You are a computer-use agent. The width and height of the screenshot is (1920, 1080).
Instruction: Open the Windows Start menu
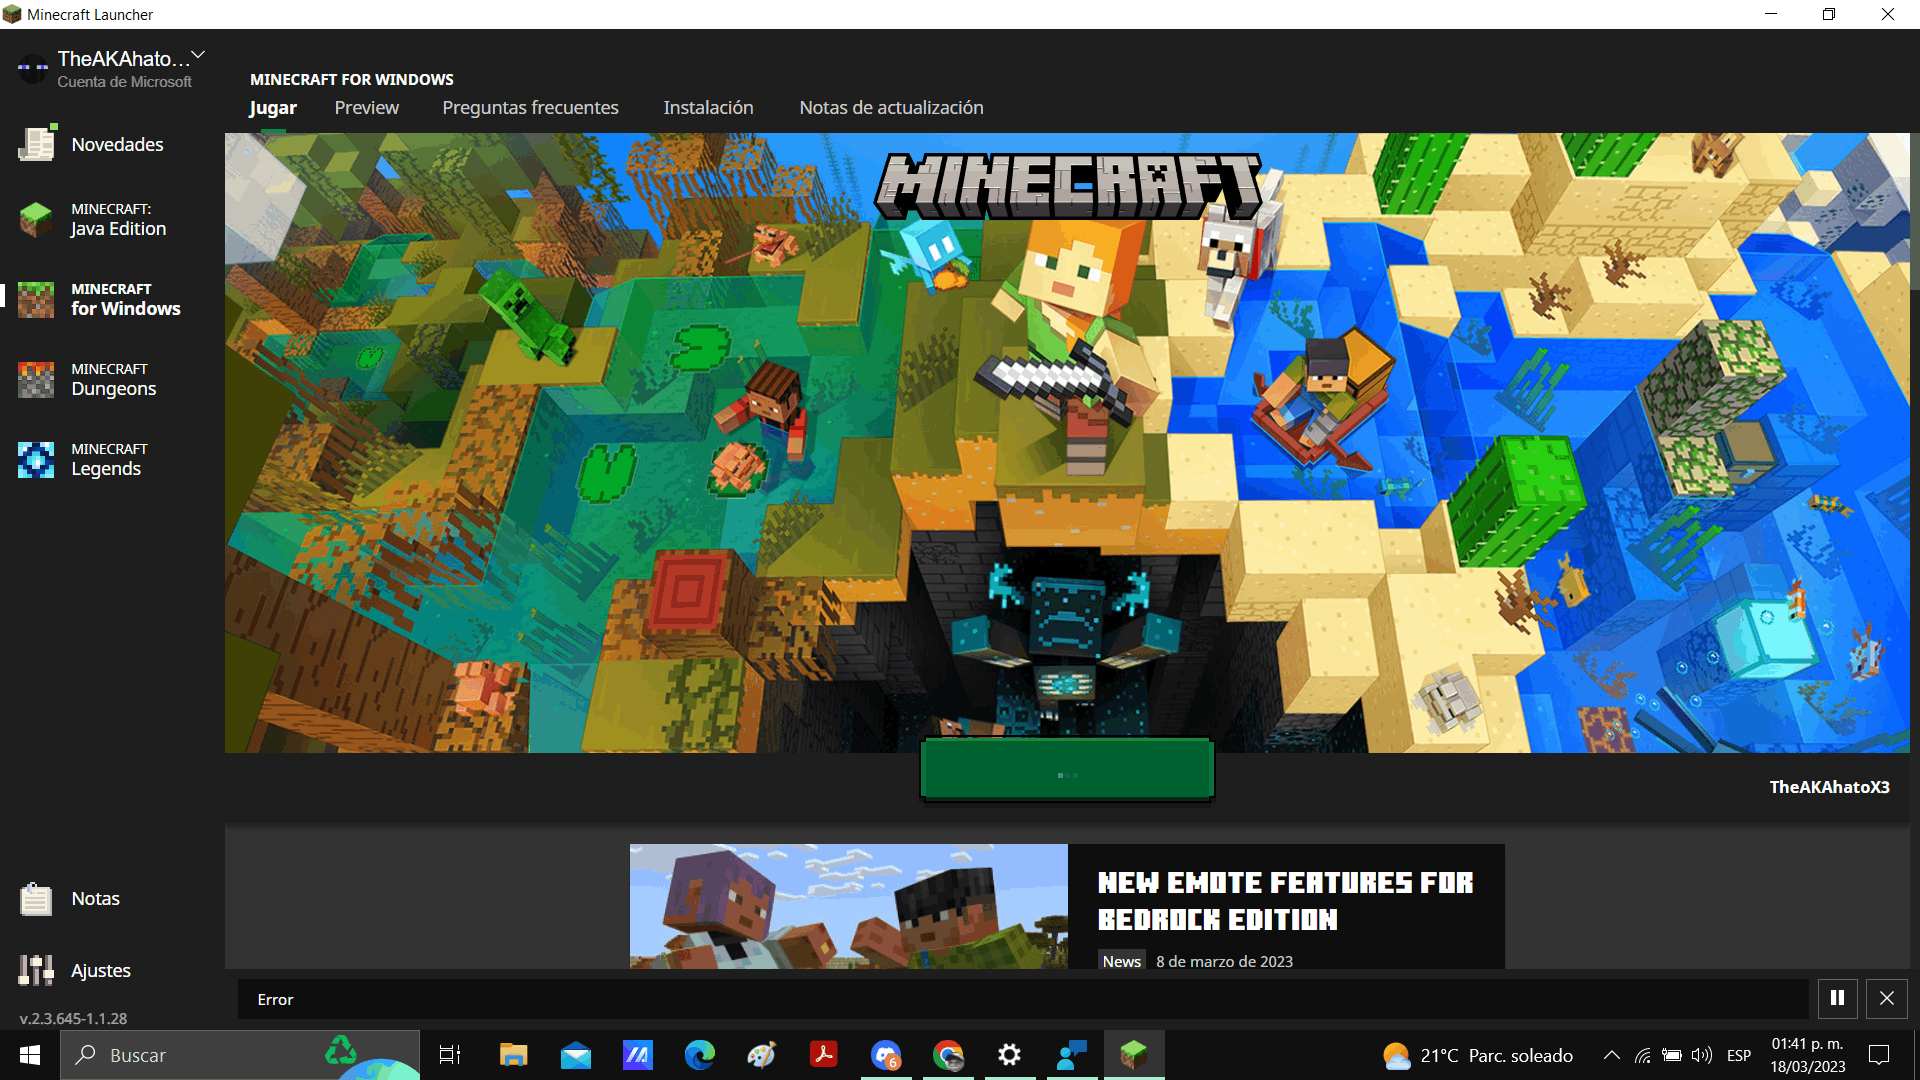(30, 1055)
